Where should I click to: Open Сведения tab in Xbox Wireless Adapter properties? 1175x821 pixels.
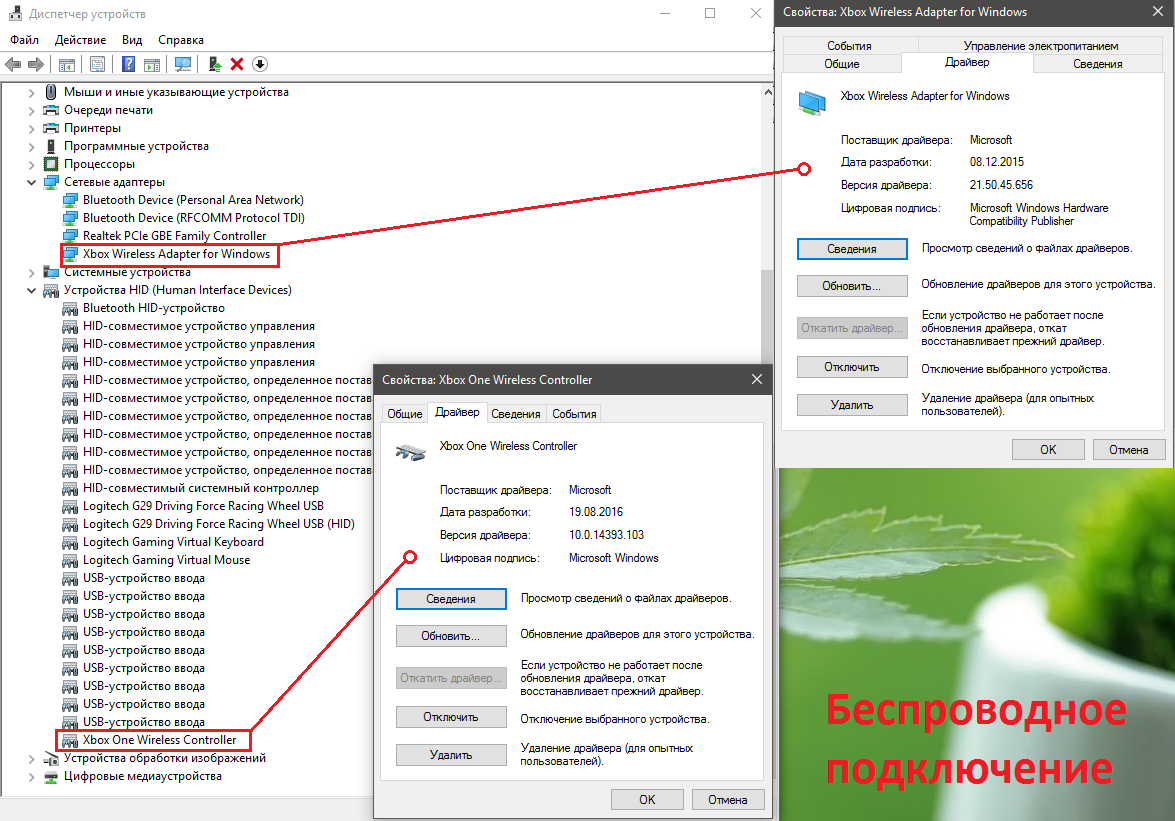tap(1097, 64)
